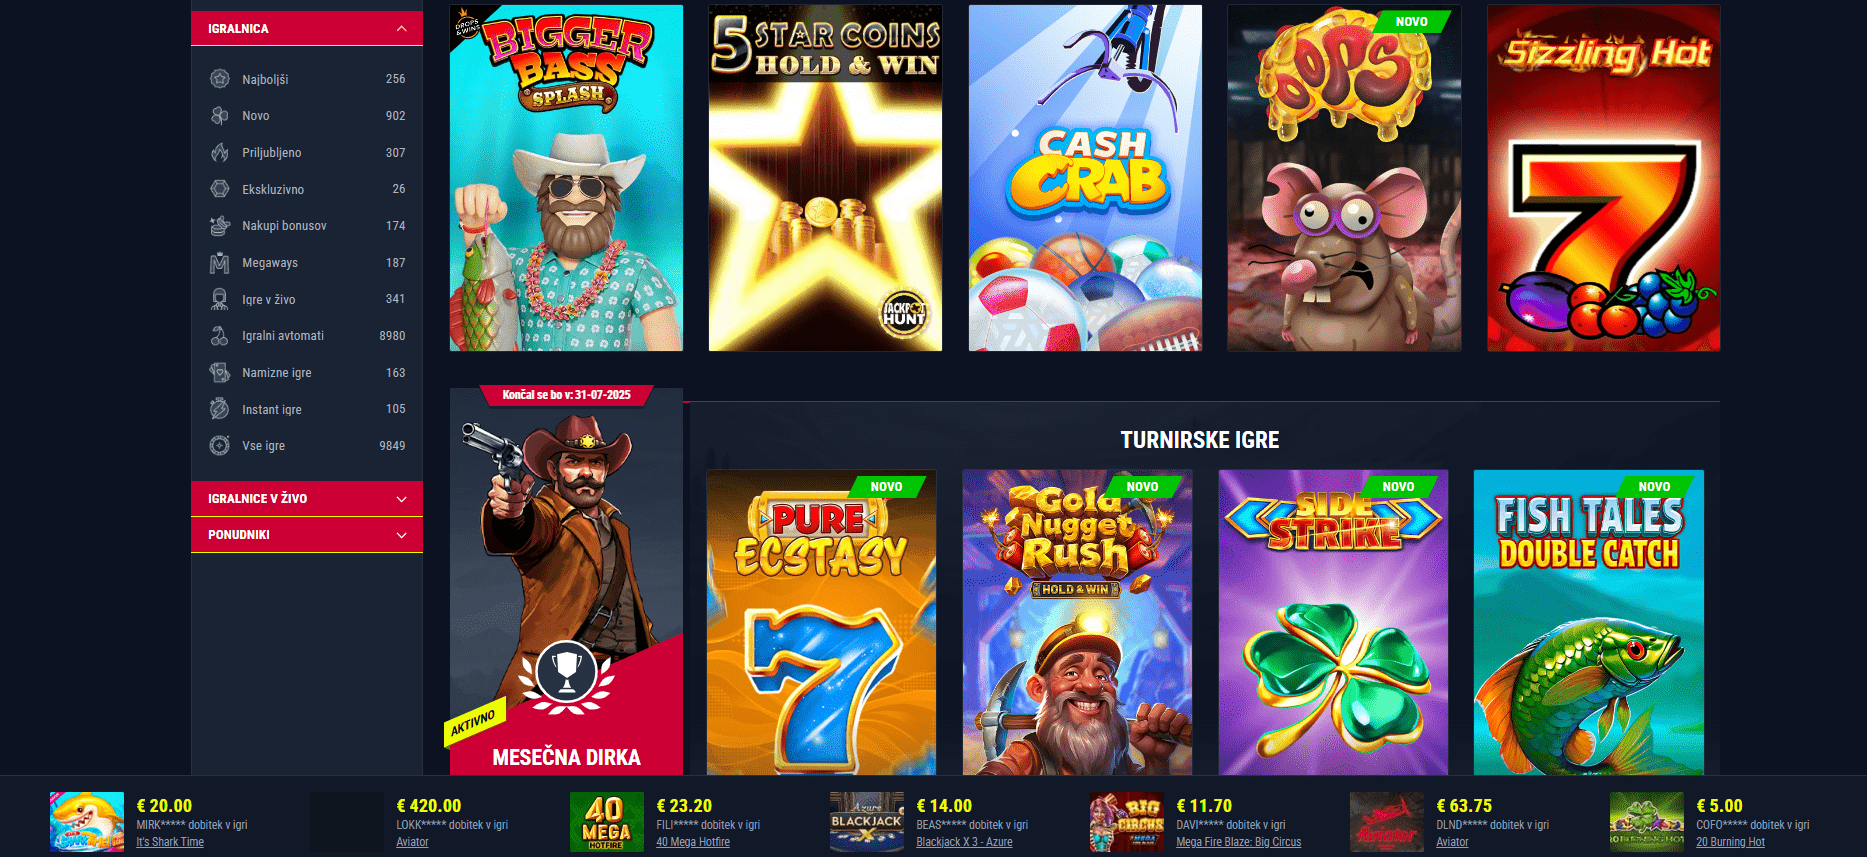Open the Novo games category

pyautogui.click(x=307, y=116)
